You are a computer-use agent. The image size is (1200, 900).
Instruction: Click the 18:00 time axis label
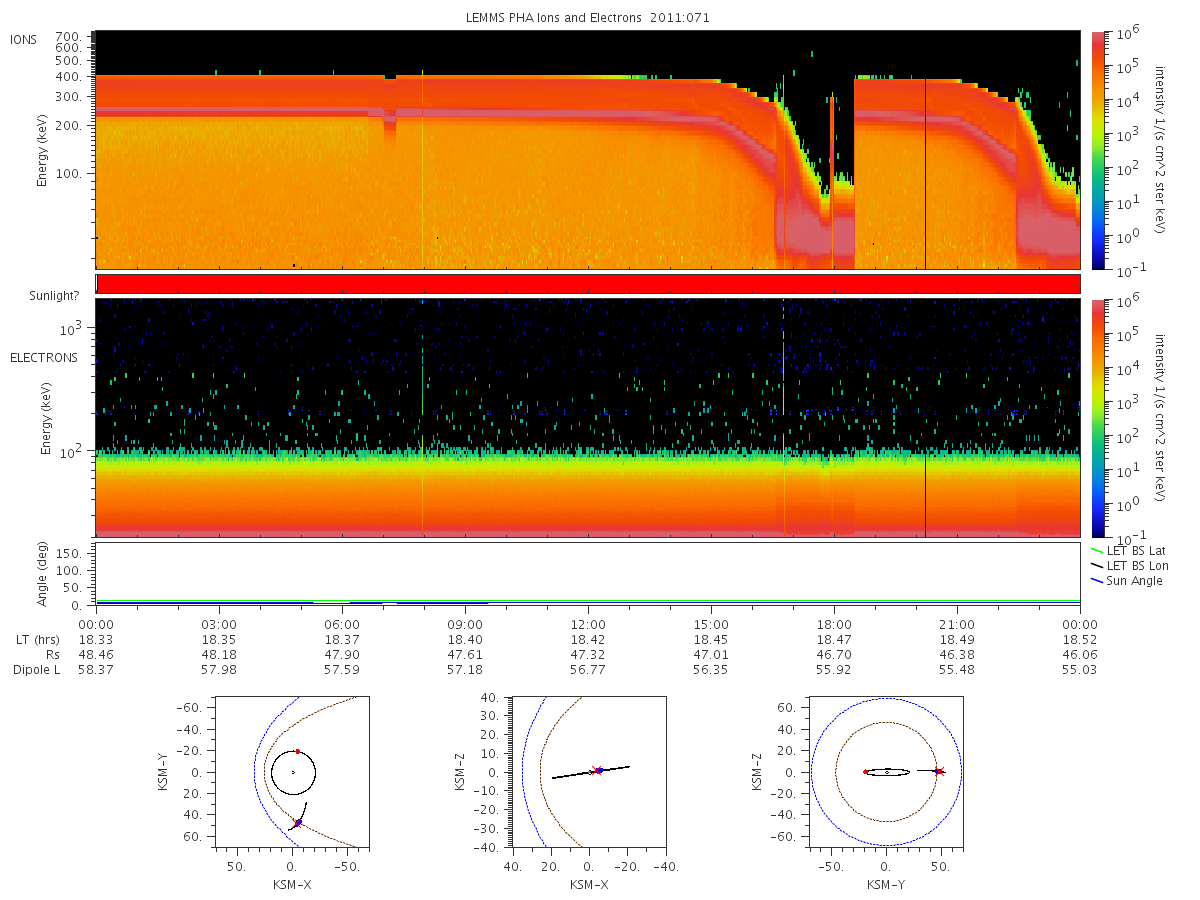[x=834, y=623]
